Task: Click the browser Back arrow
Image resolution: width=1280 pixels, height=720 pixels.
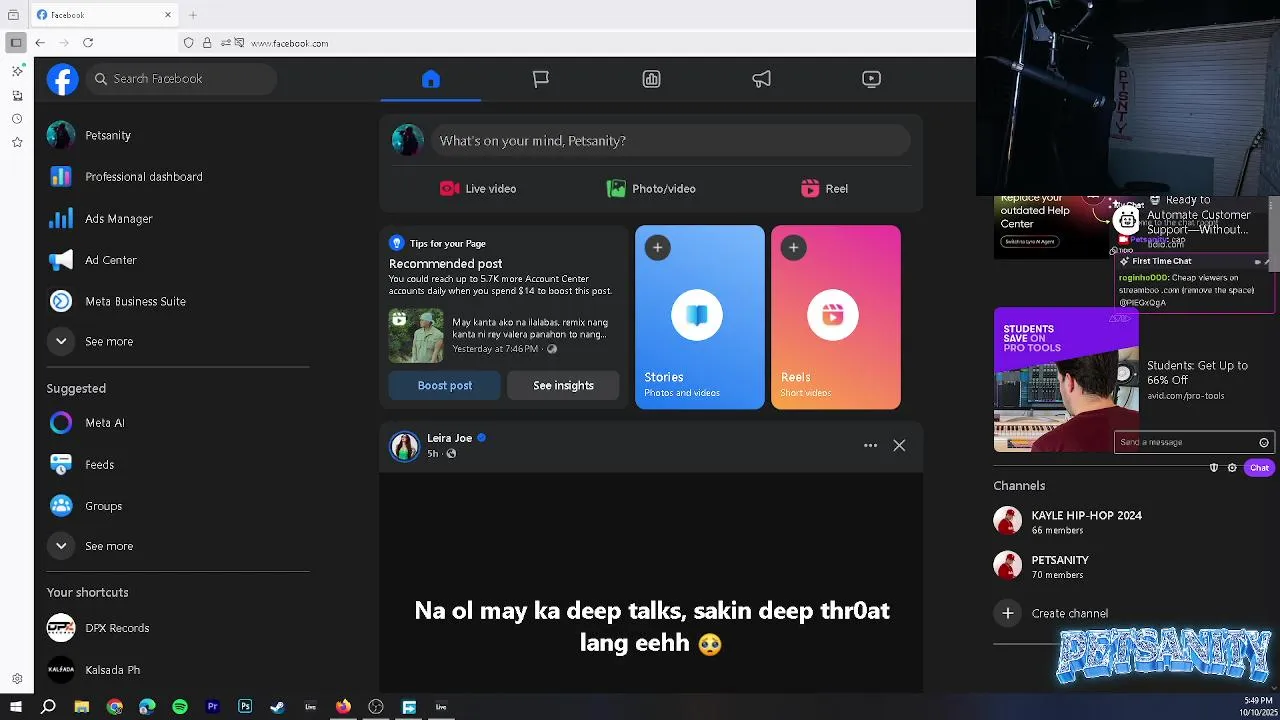Action: coord(40,43)
